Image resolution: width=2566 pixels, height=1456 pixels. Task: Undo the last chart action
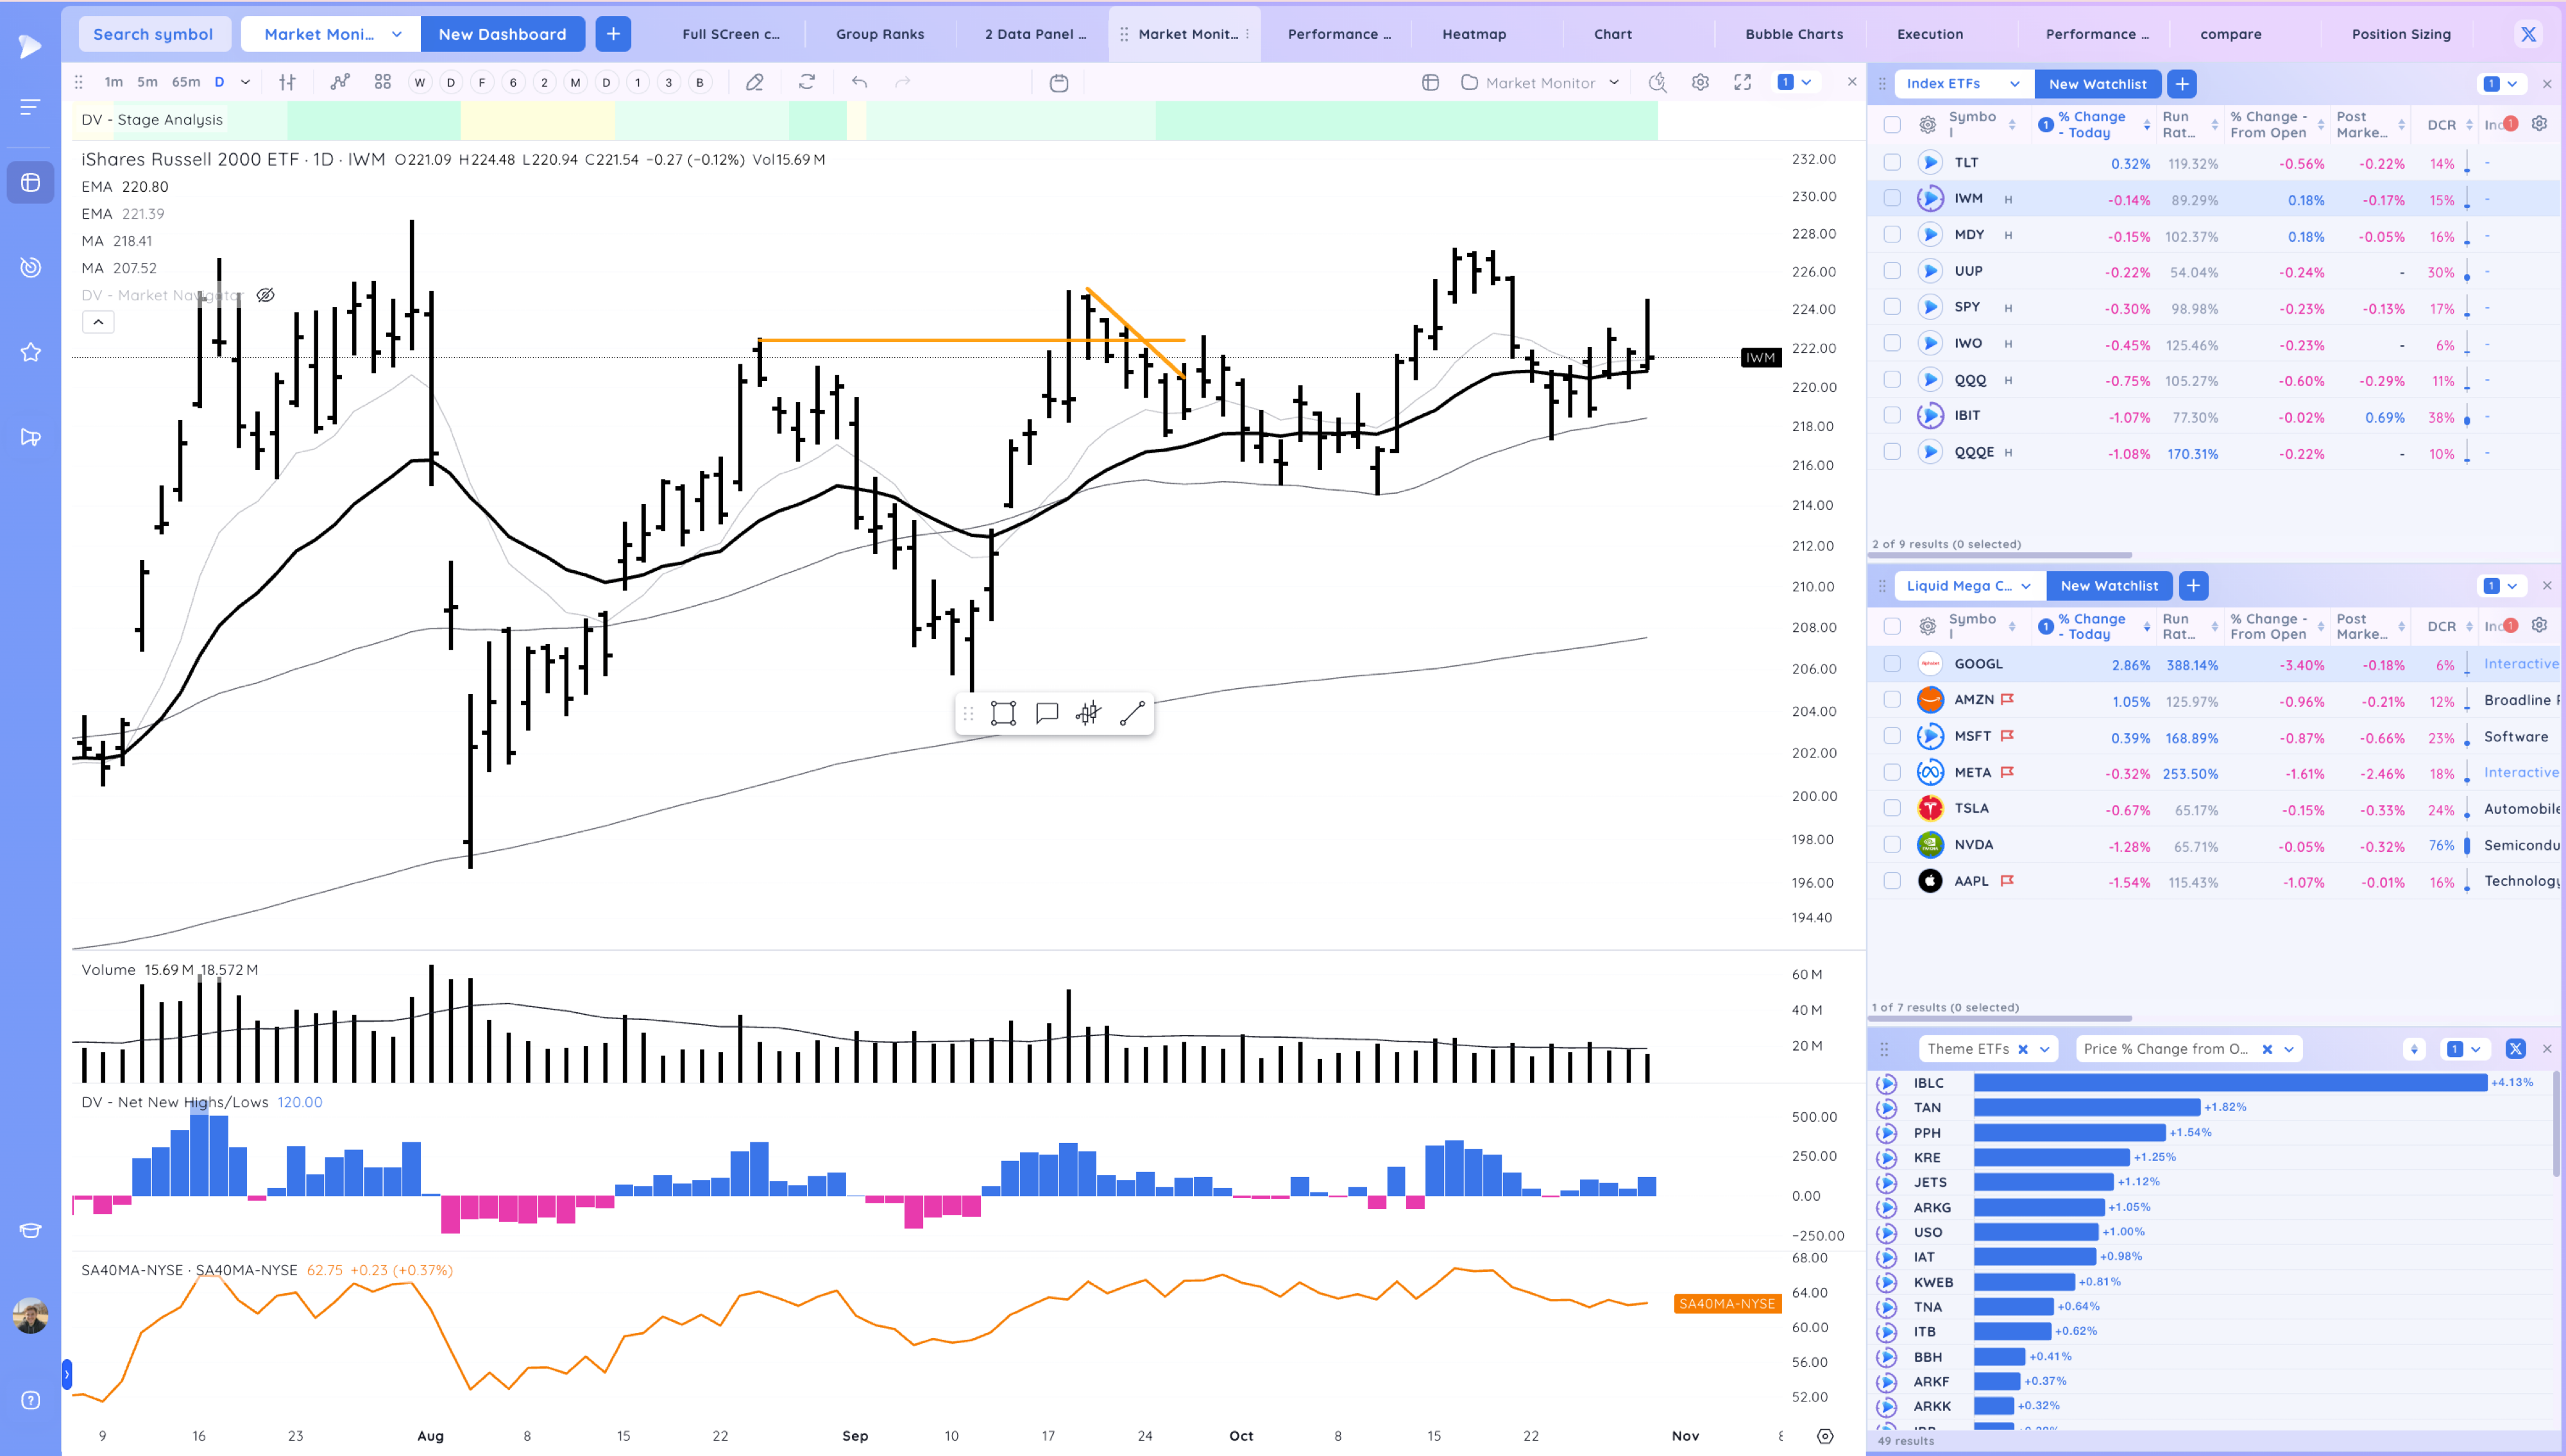pyautogui.click(x=859, y=82)
